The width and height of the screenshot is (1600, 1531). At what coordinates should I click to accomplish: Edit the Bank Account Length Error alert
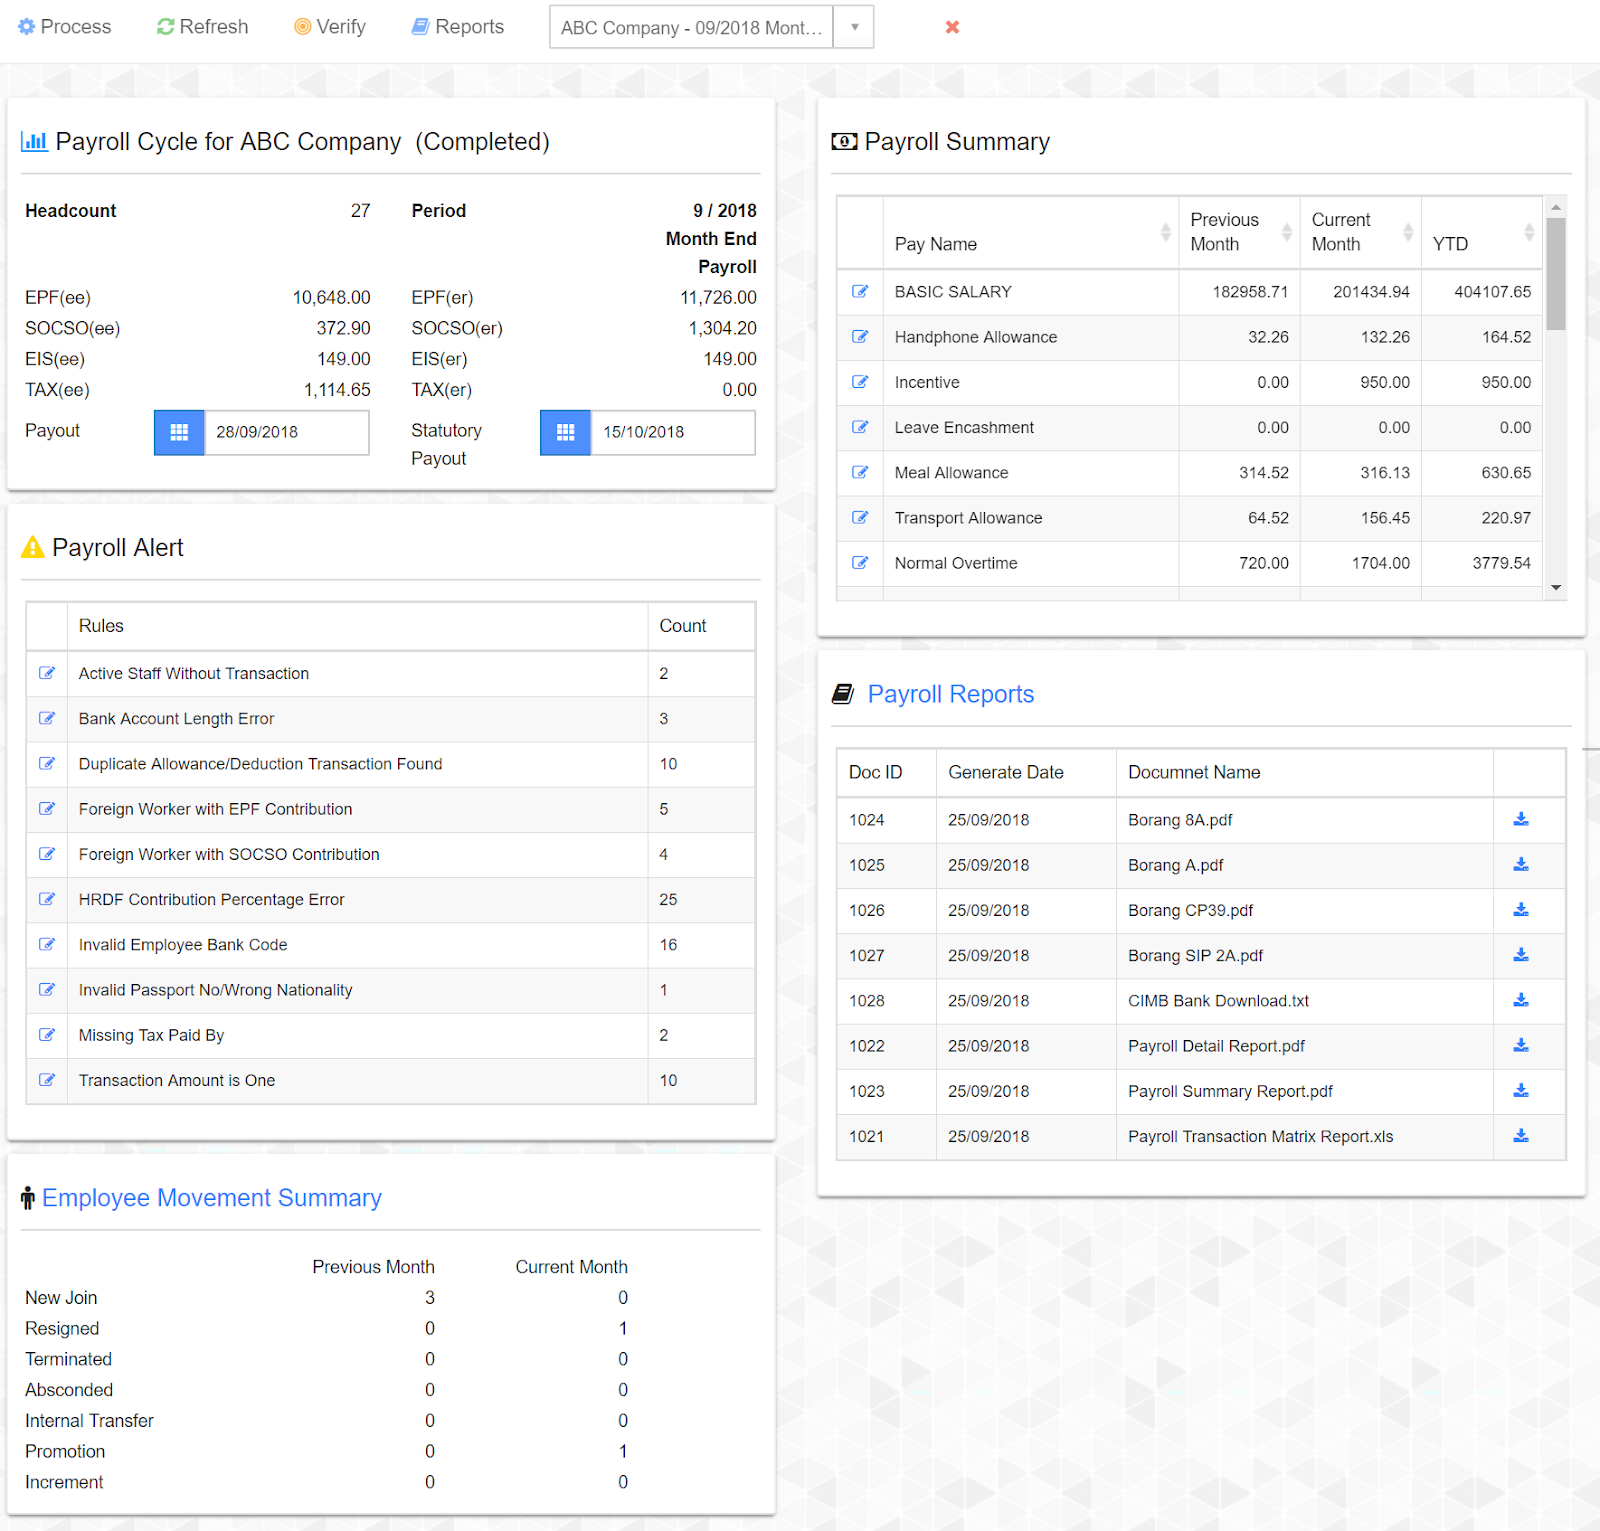(46, 718)
